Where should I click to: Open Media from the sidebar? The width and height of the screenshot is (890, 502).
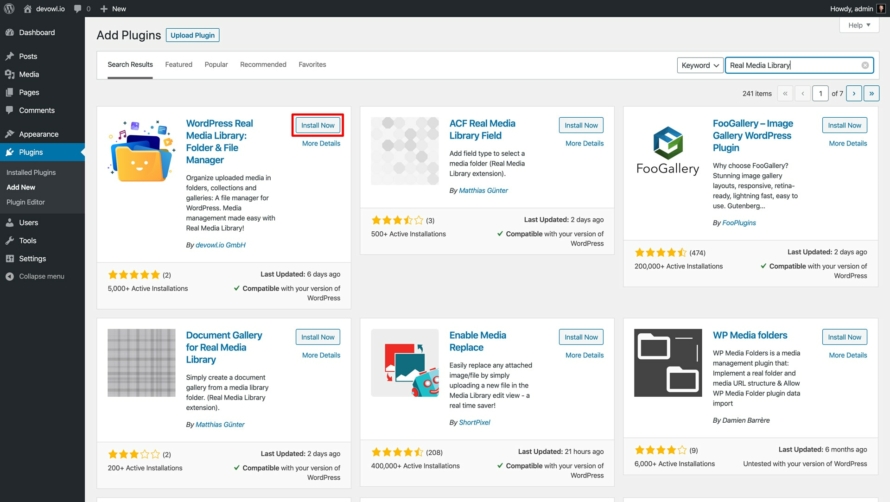tap(29, 74)
